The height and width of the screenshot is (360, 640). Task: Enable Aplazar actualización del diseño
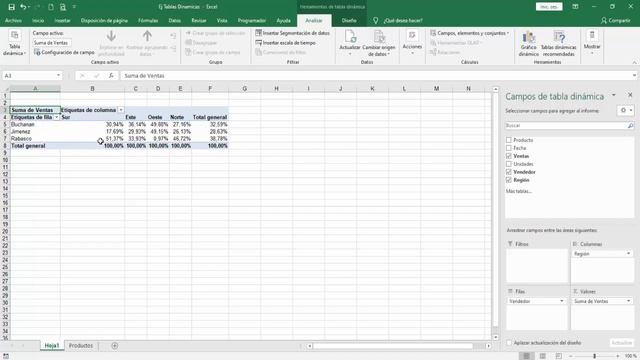pyautogui.click(x=509, y=343)
